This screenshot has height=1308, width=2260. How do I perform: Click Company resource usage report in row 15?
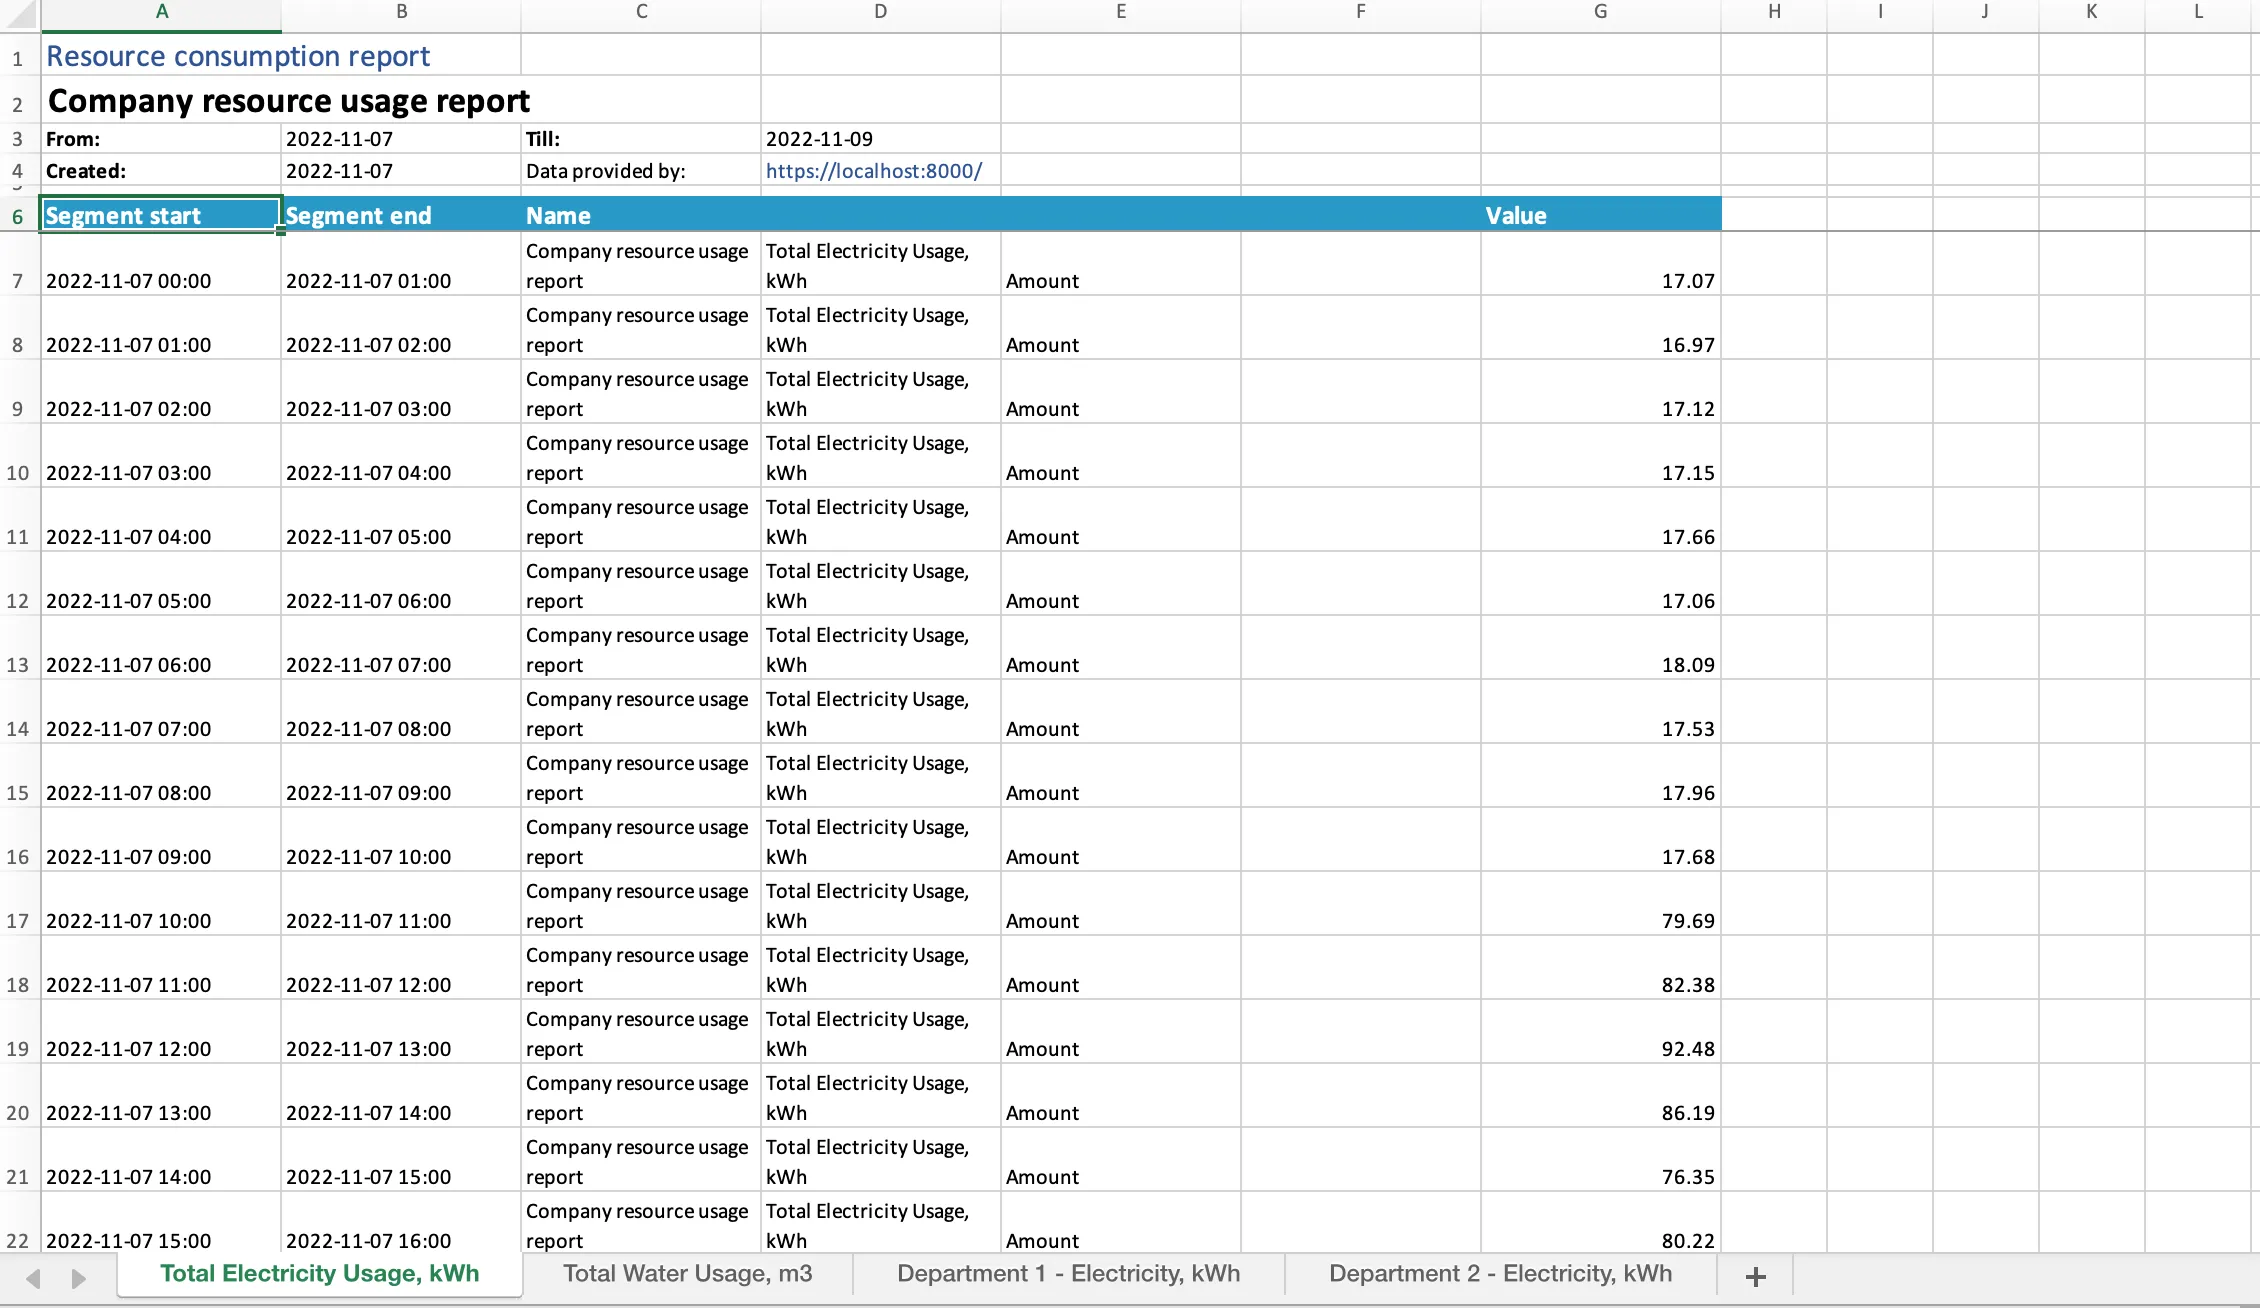pos(641,777)
